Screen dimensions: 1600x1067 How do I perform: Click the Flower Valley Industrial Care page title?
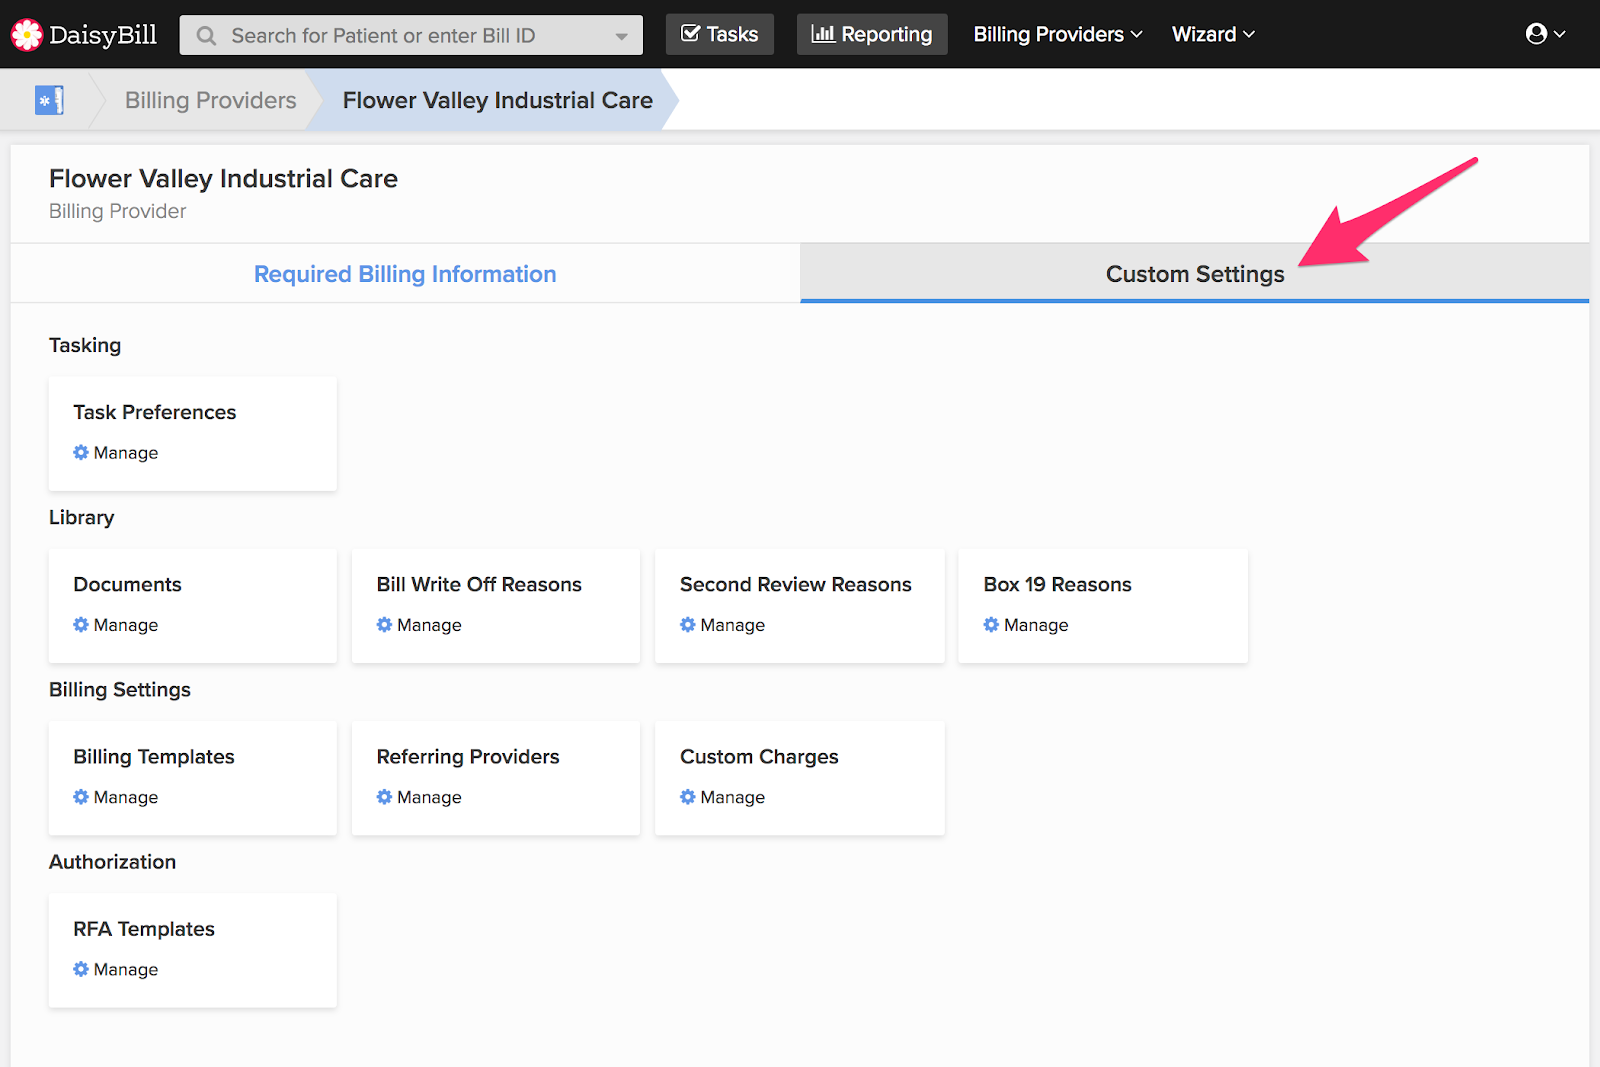tap(223, 178)
